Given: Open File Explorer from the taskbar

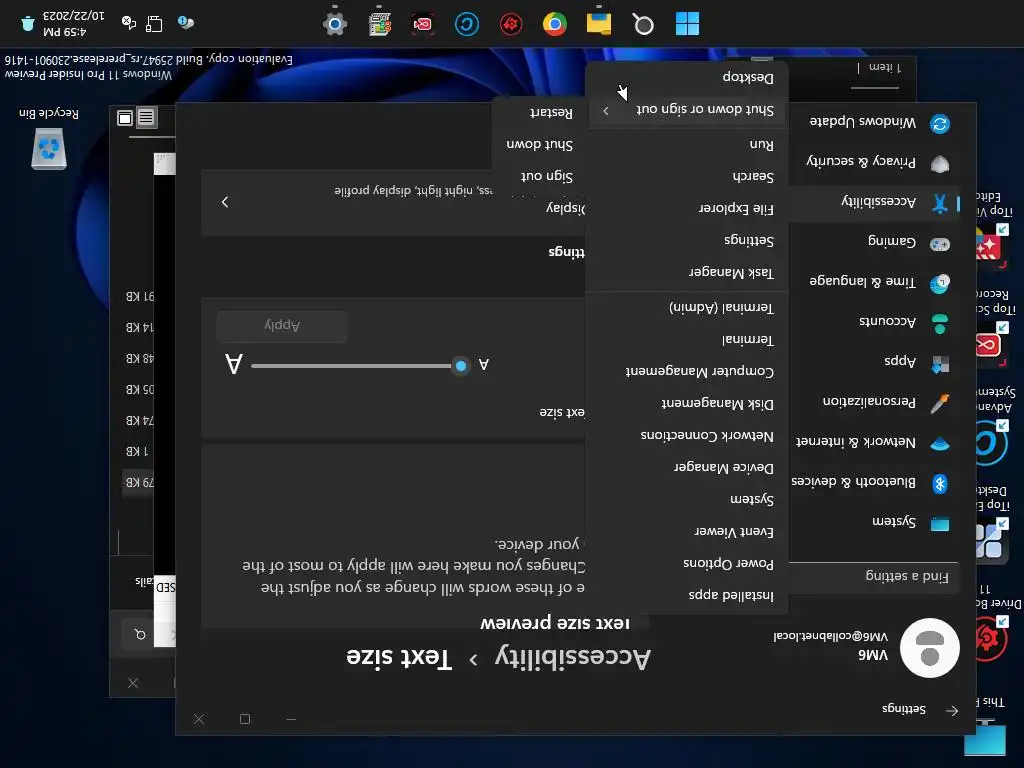Looking at the screenshot, I should point(599,24).
